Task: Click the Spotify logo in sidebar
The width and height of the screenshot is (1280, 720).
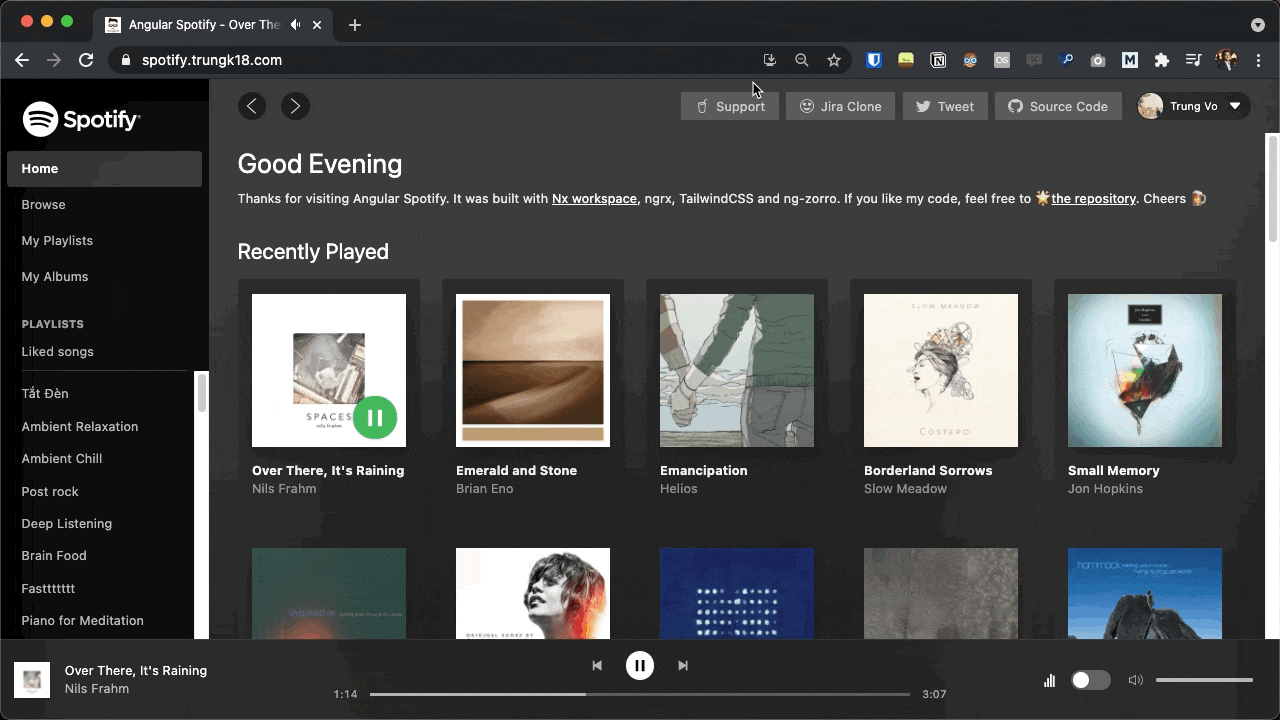Action: click(82, 120)
